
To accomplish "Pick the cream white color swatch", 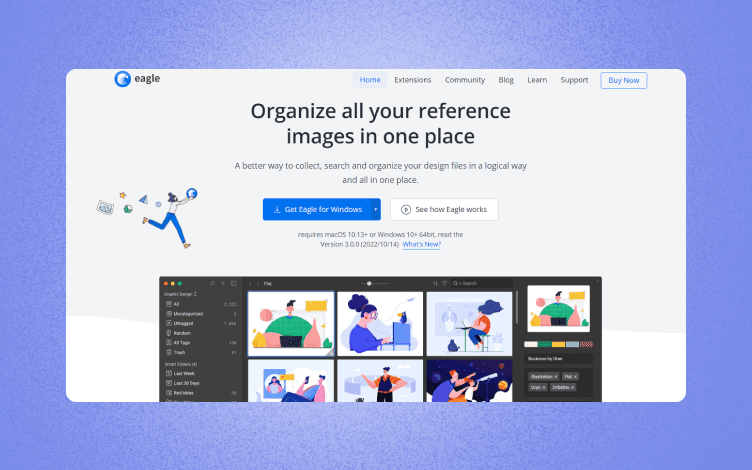I will 531,344.
